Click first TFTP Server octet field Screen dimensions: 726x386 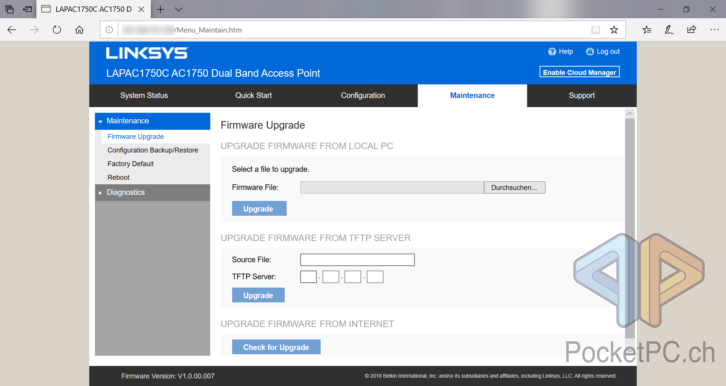pyautogui.click(x=308, y=277)
